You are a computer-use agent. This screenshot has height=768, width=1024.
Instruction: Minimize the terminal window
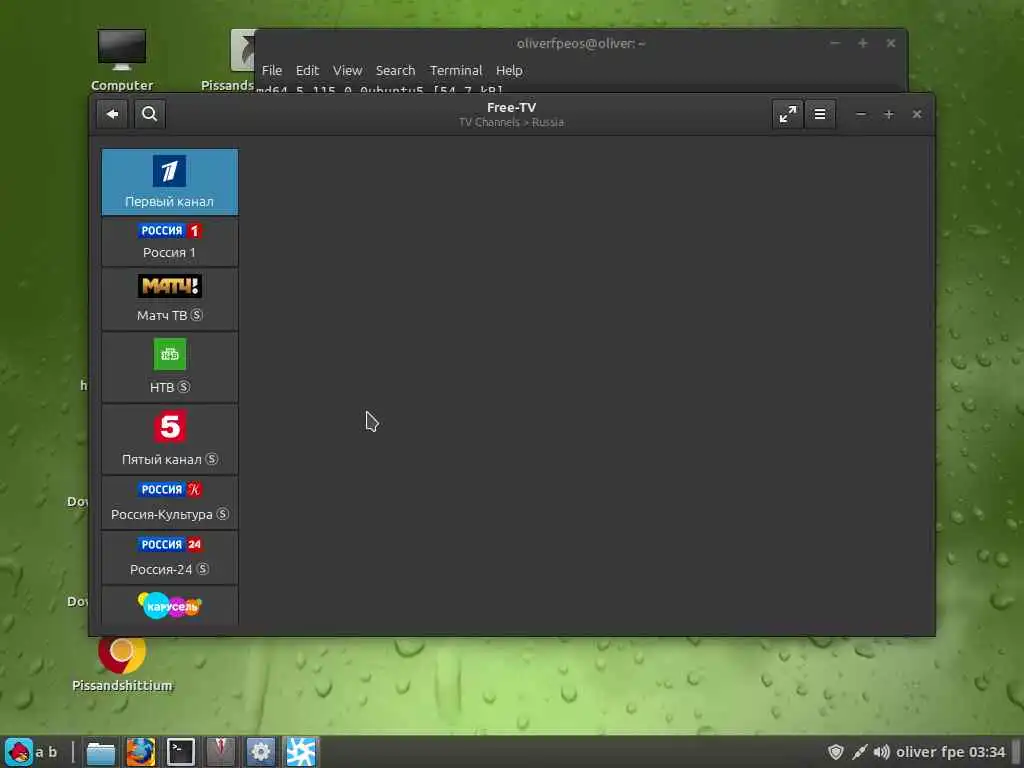click(835, 43)
